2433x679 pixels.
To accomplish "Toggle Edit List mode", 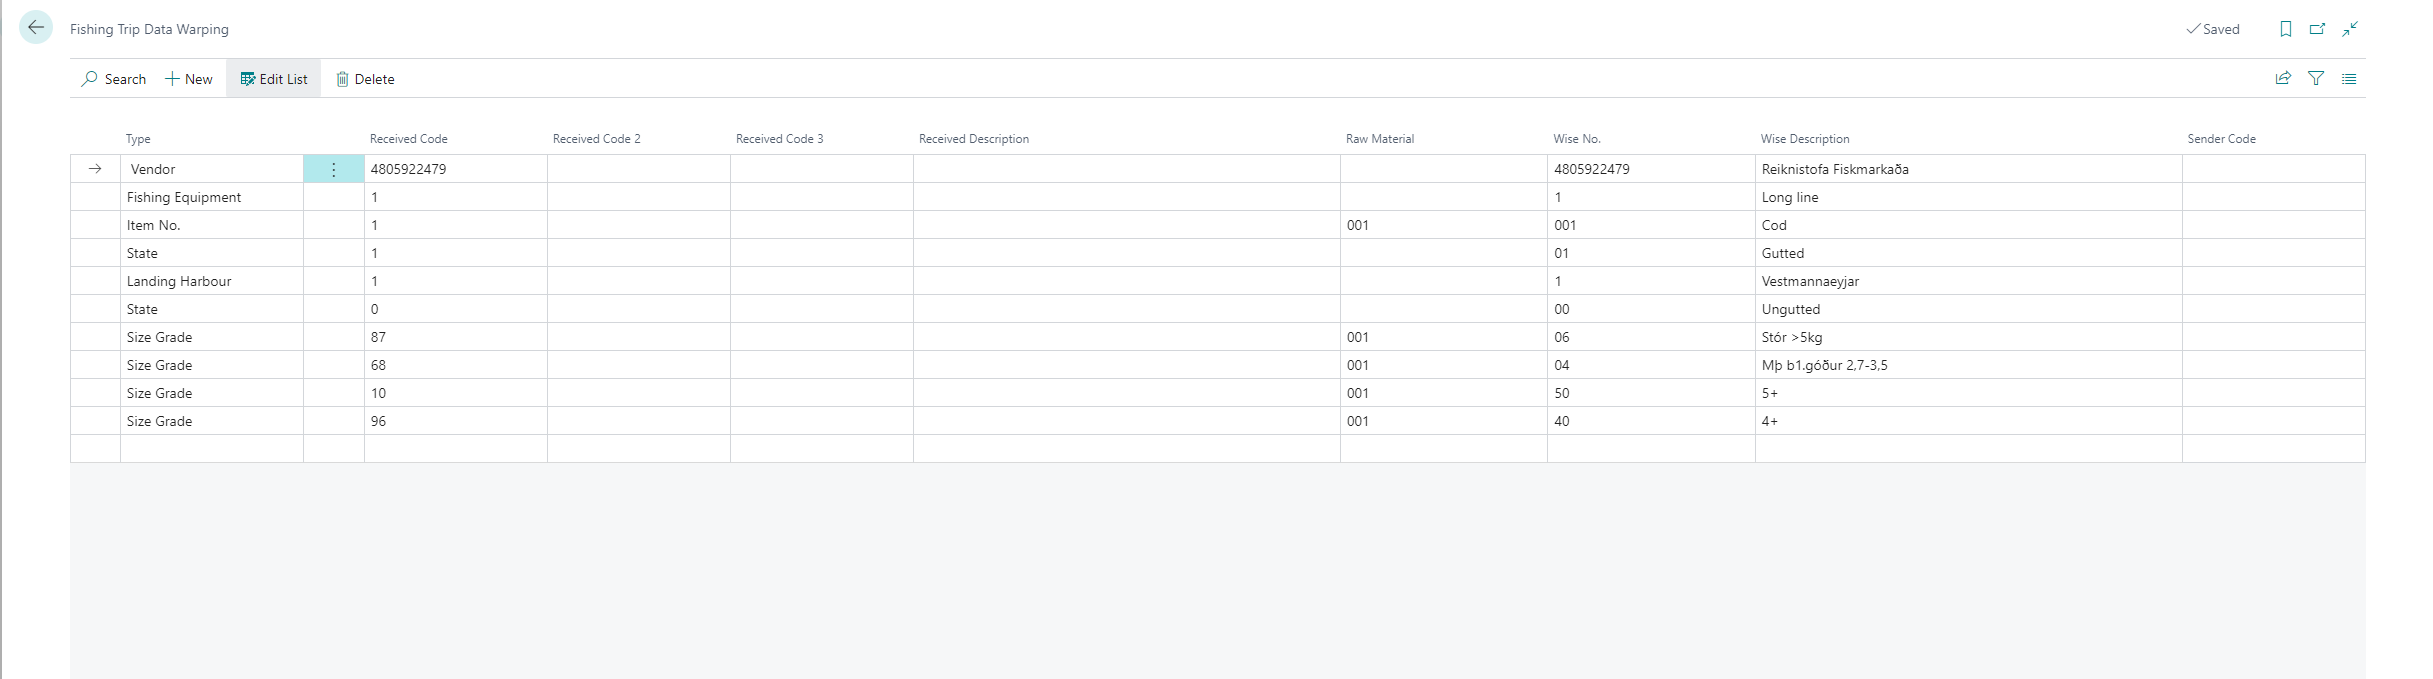I will [x=274, y=79].
